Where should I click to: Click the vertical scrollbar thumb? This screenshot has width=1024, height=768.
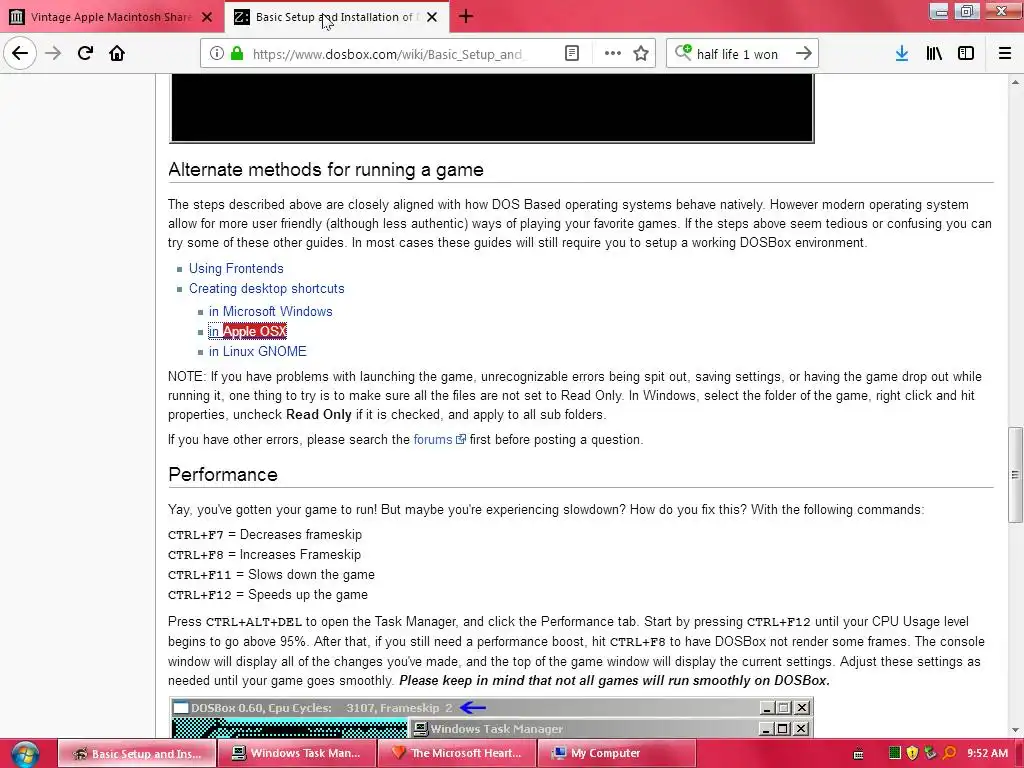point(1015,475)
